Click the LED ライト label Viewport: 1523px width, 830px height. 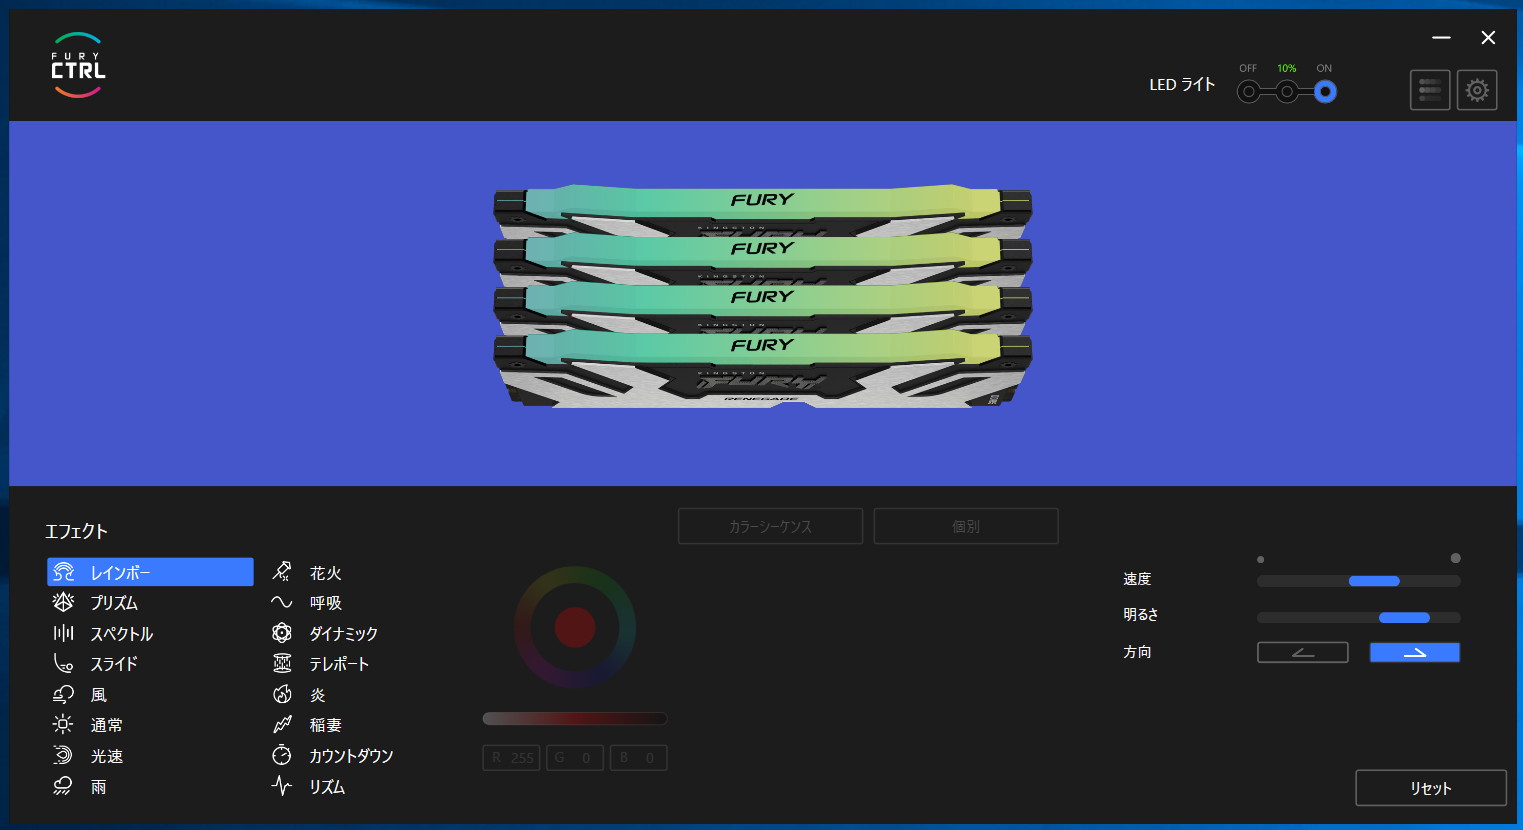coord(1182,85)
